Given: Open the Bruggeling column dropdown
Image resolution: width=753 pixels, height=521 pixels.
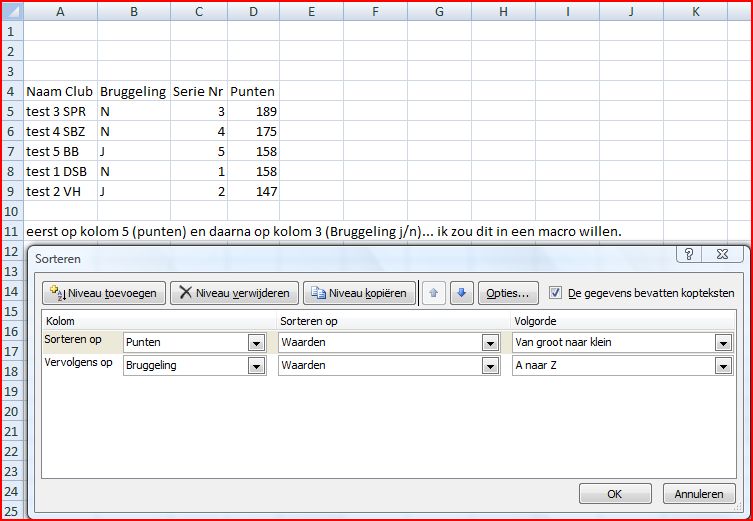Looking at the screenshot, I should point(256,366).
